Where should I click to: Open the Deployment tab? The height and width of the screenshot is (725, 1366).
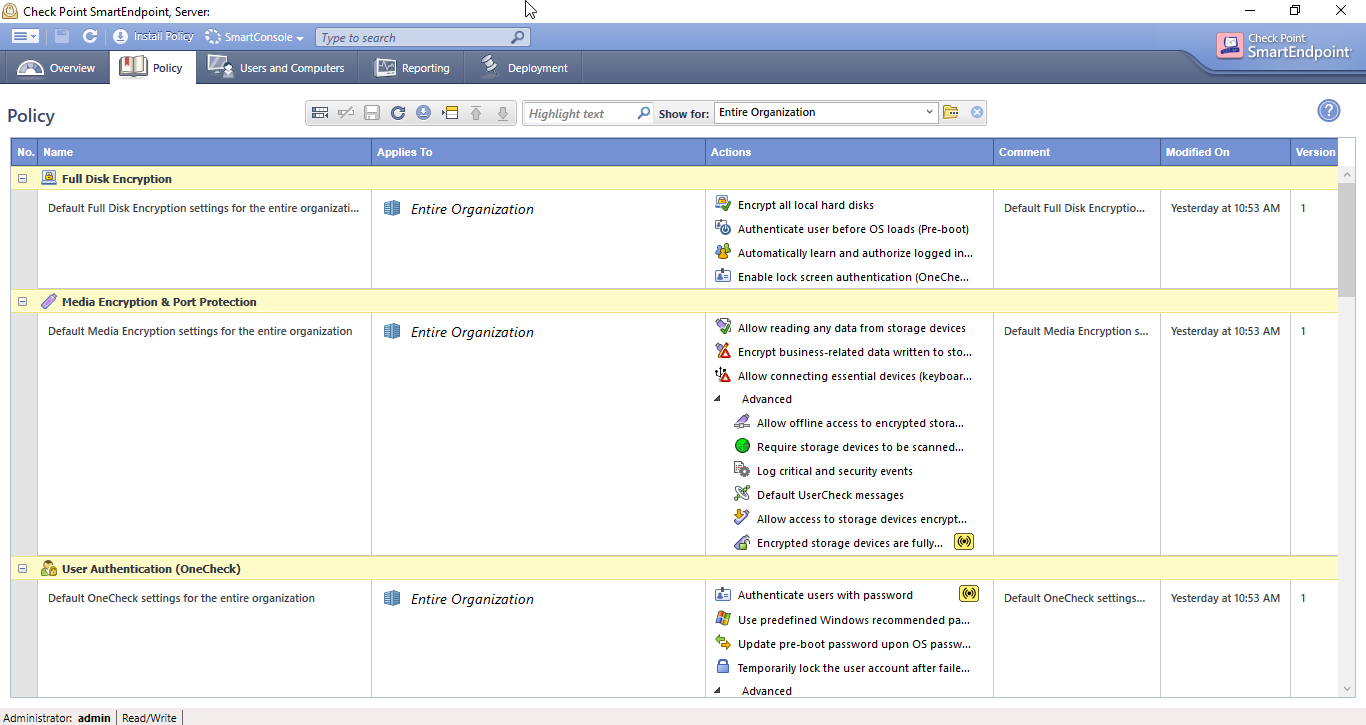[x=524, y=68]
